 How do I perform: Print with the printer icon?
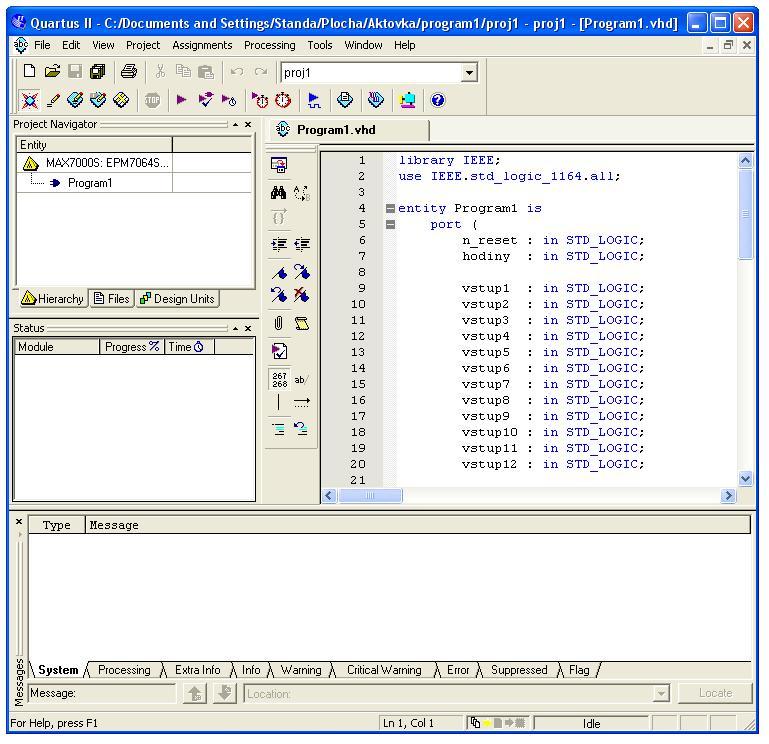click(129, 72)
